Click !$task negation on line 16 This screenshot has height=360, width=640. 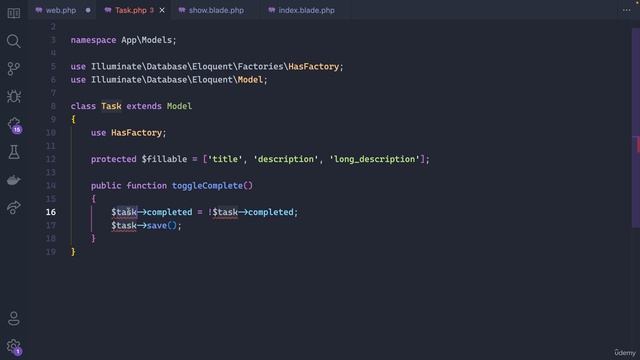tap(223, 212)
